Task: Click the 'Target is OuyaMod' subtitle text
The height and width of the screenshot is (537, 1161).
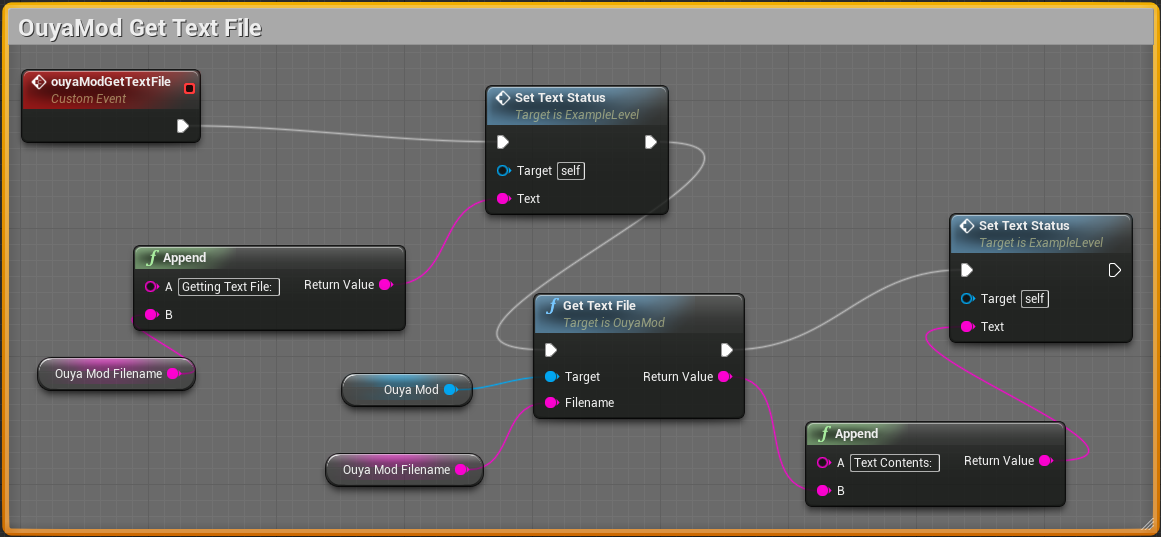Action: coord(614,323)
